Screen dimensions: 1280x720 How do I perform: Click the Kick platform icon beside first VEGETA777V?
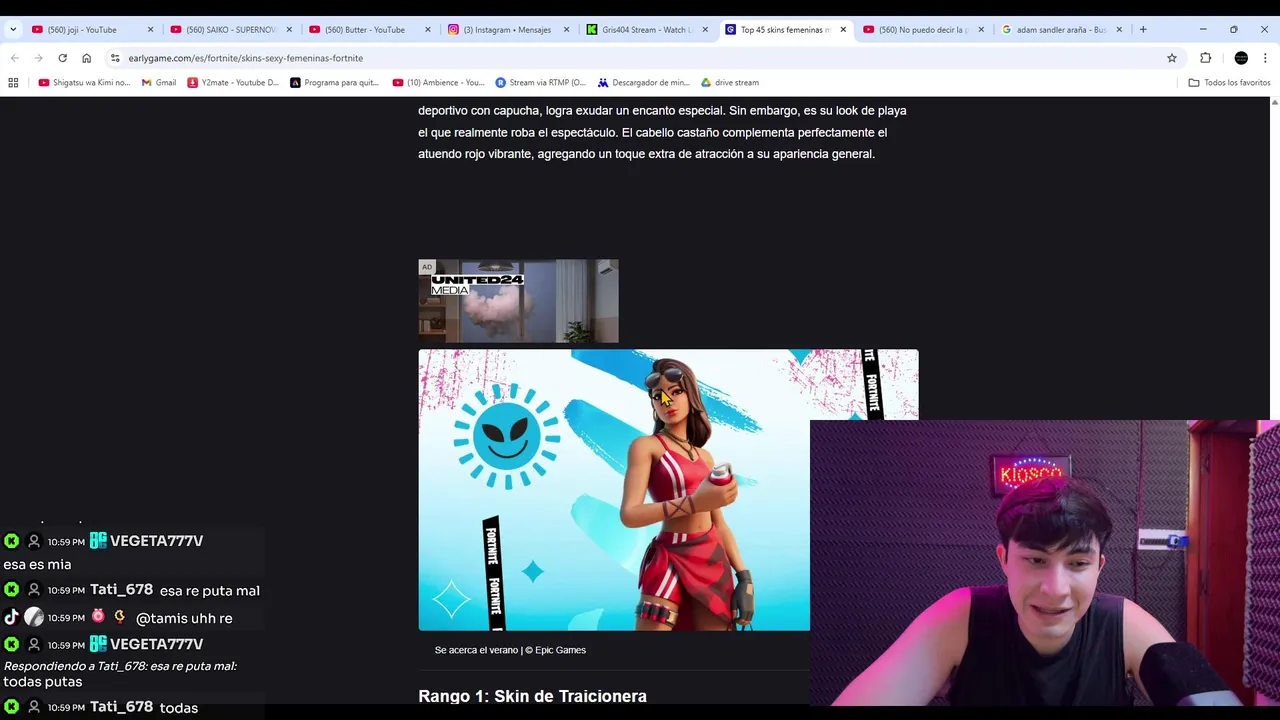pyautogui.click(x=11, y=541)
